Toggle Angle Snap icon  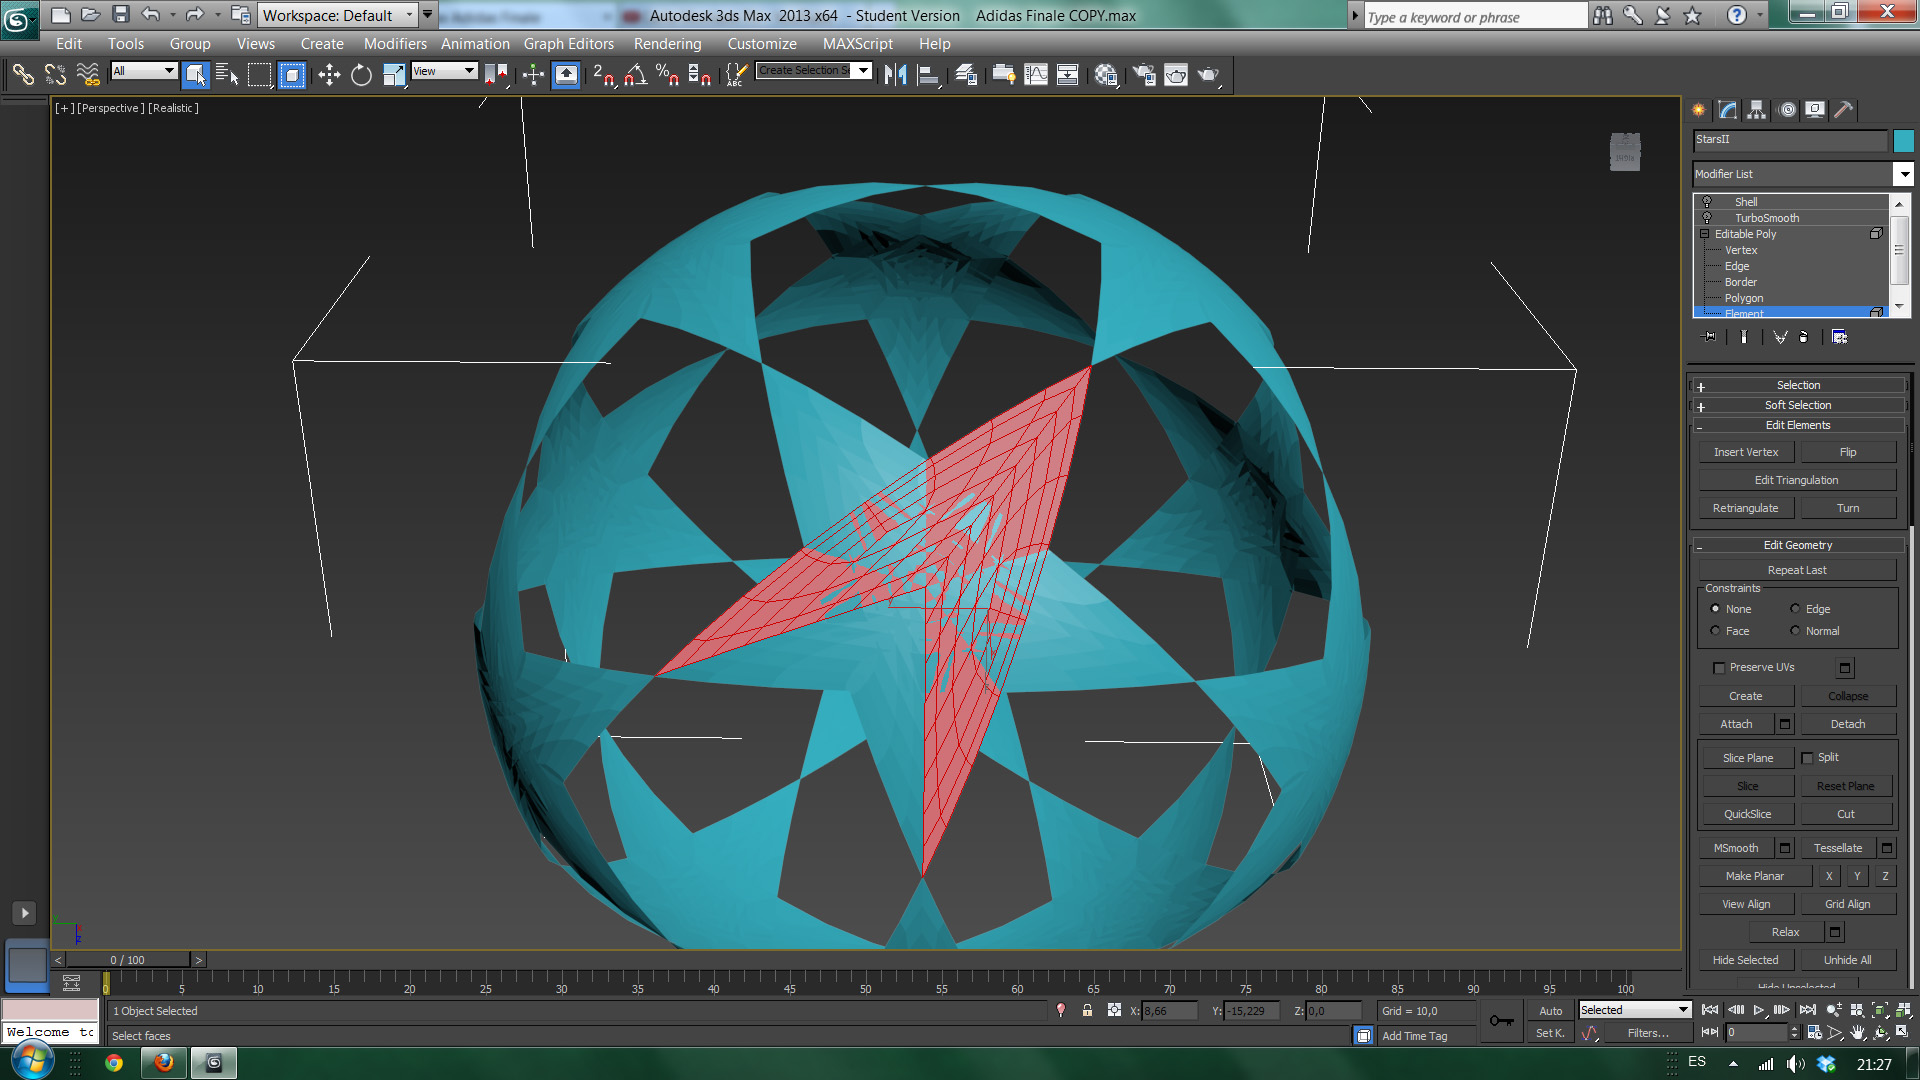(x=636, y=75)
